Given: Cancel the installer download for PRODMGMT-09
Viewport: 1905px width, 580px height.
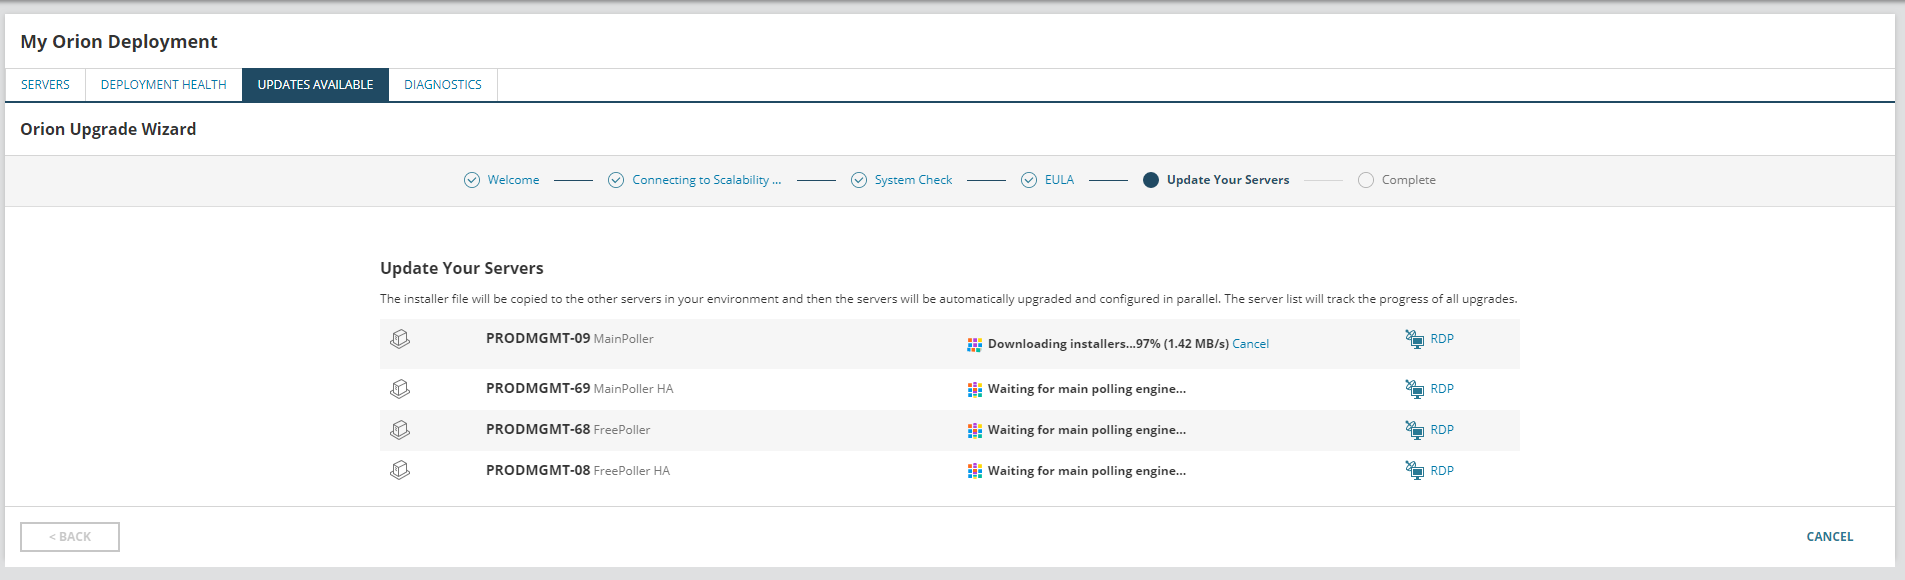Looking at the screenshot, I should click(x=1250, y=344).
